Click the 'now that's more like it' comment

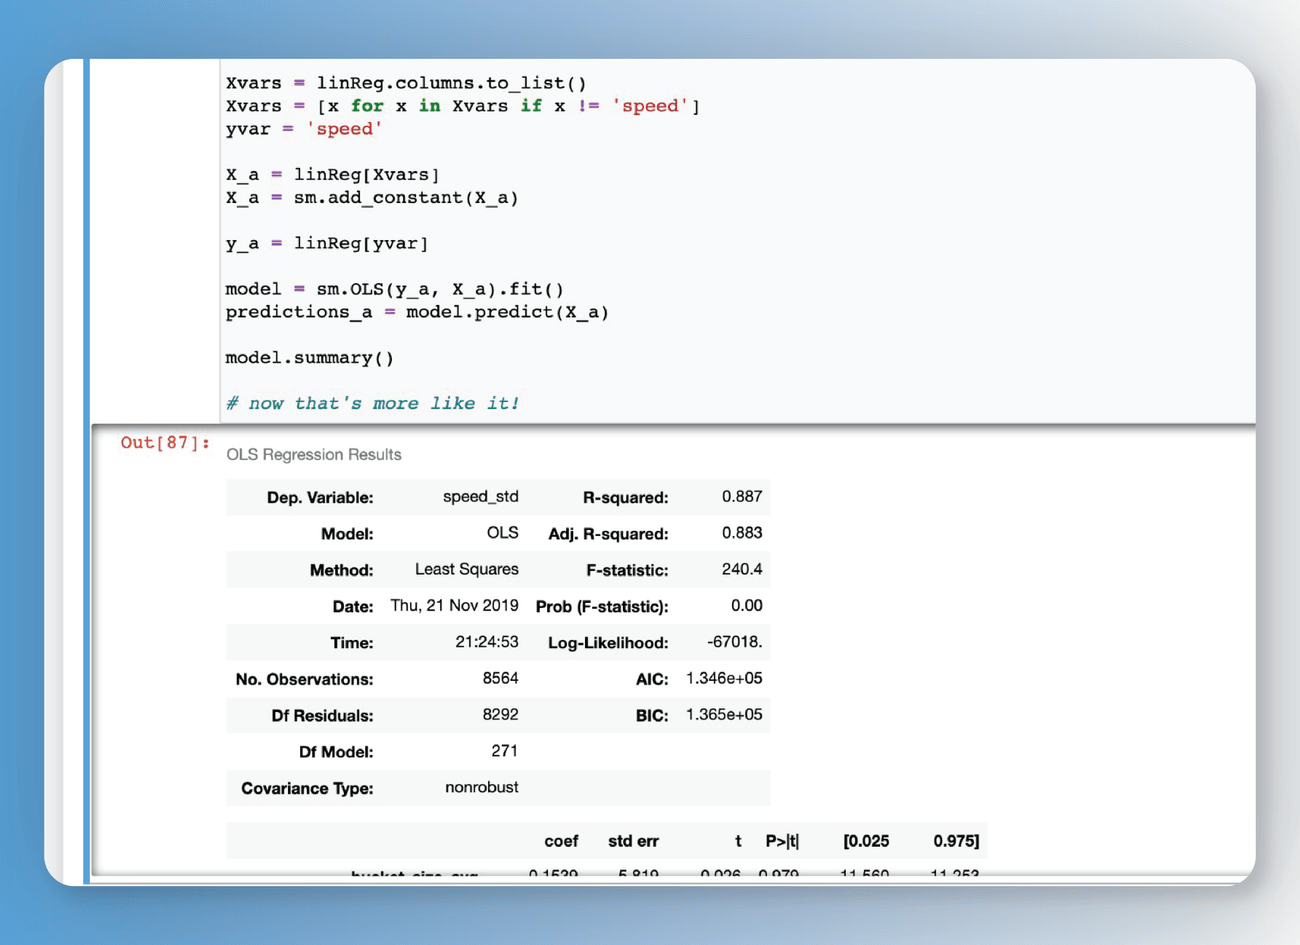click(x=373, y=403)
